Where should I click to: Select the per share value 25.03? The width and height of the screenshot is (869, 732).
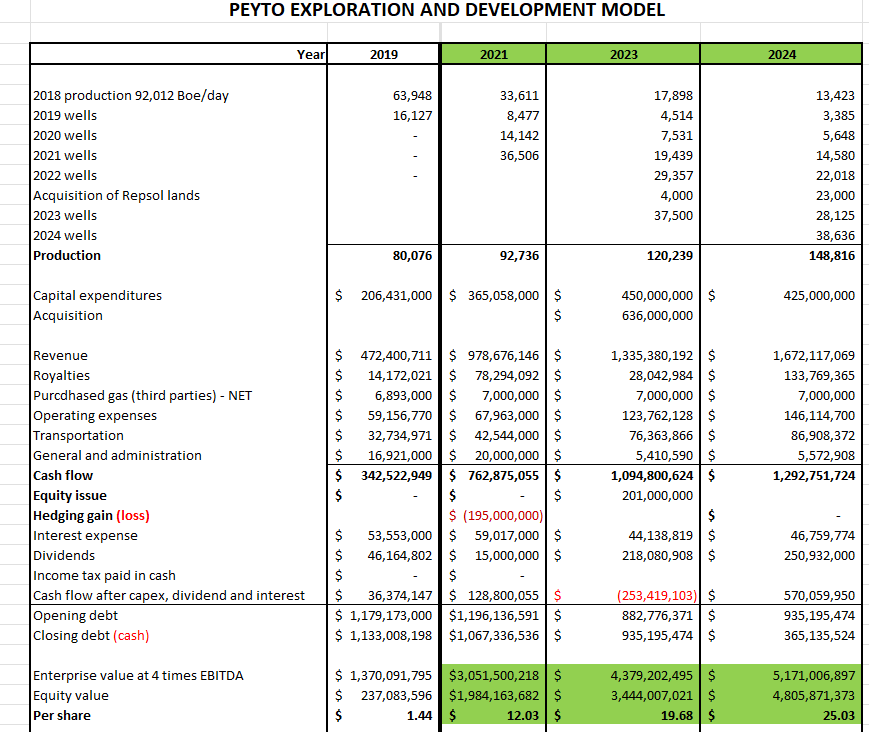(839, 715)
